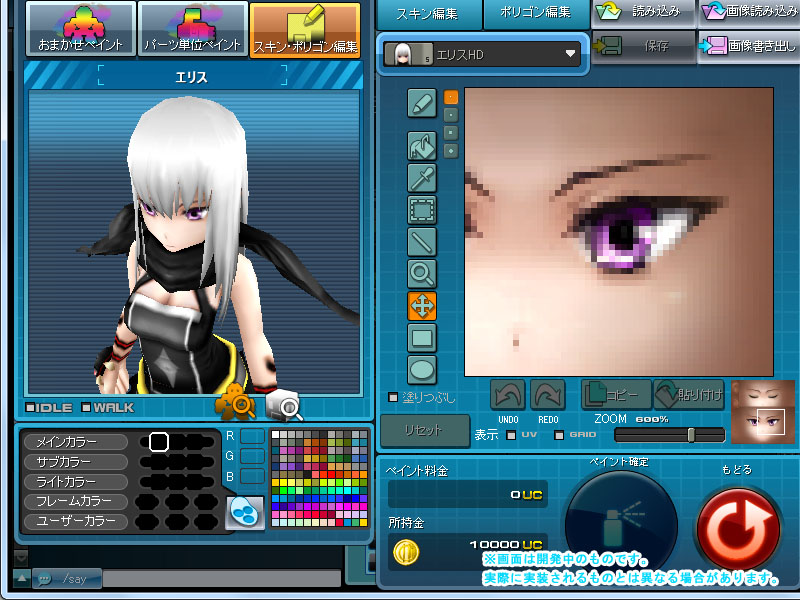Choose the largest round brush size
800x600 pixels.
(x=451, y=151)
